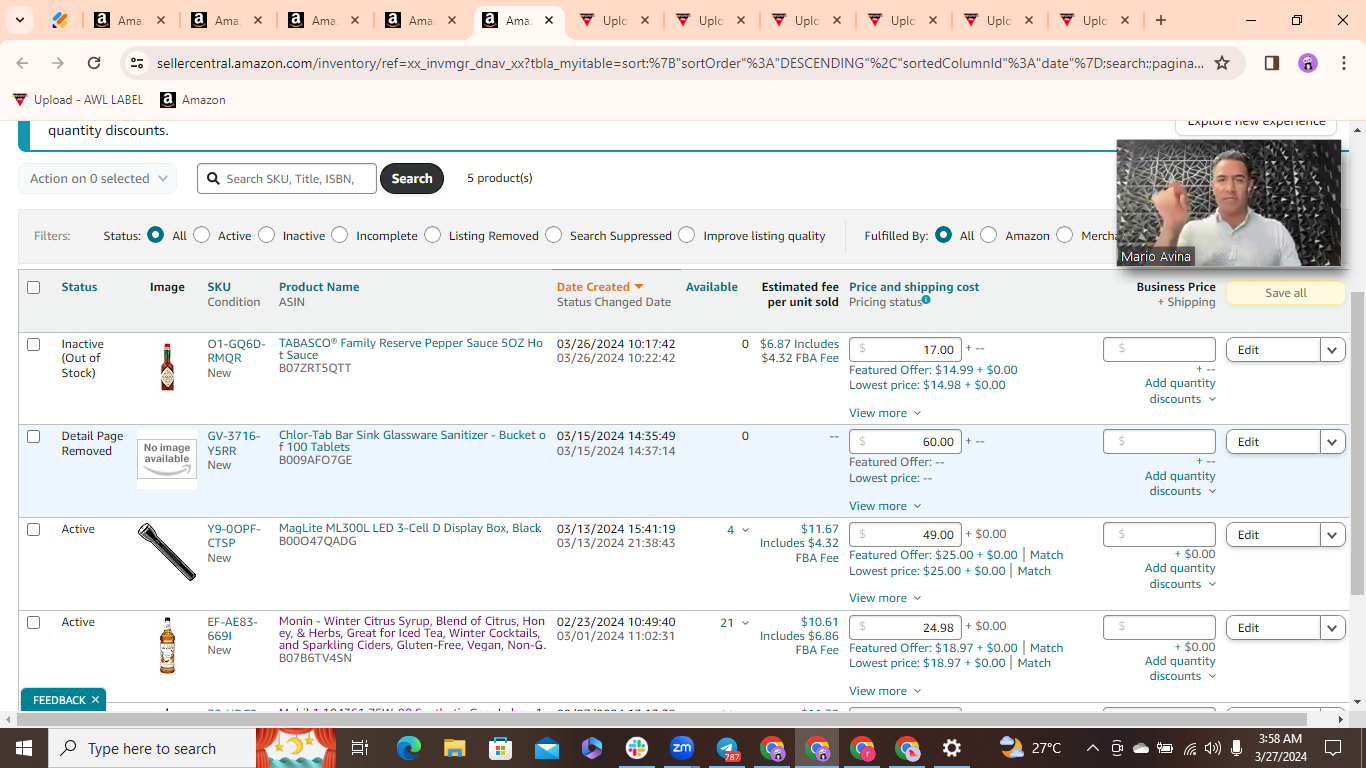Open SKU link Y9-0OPF-CTSP
Screen dimensions: 1366x768
pos(236,536)
